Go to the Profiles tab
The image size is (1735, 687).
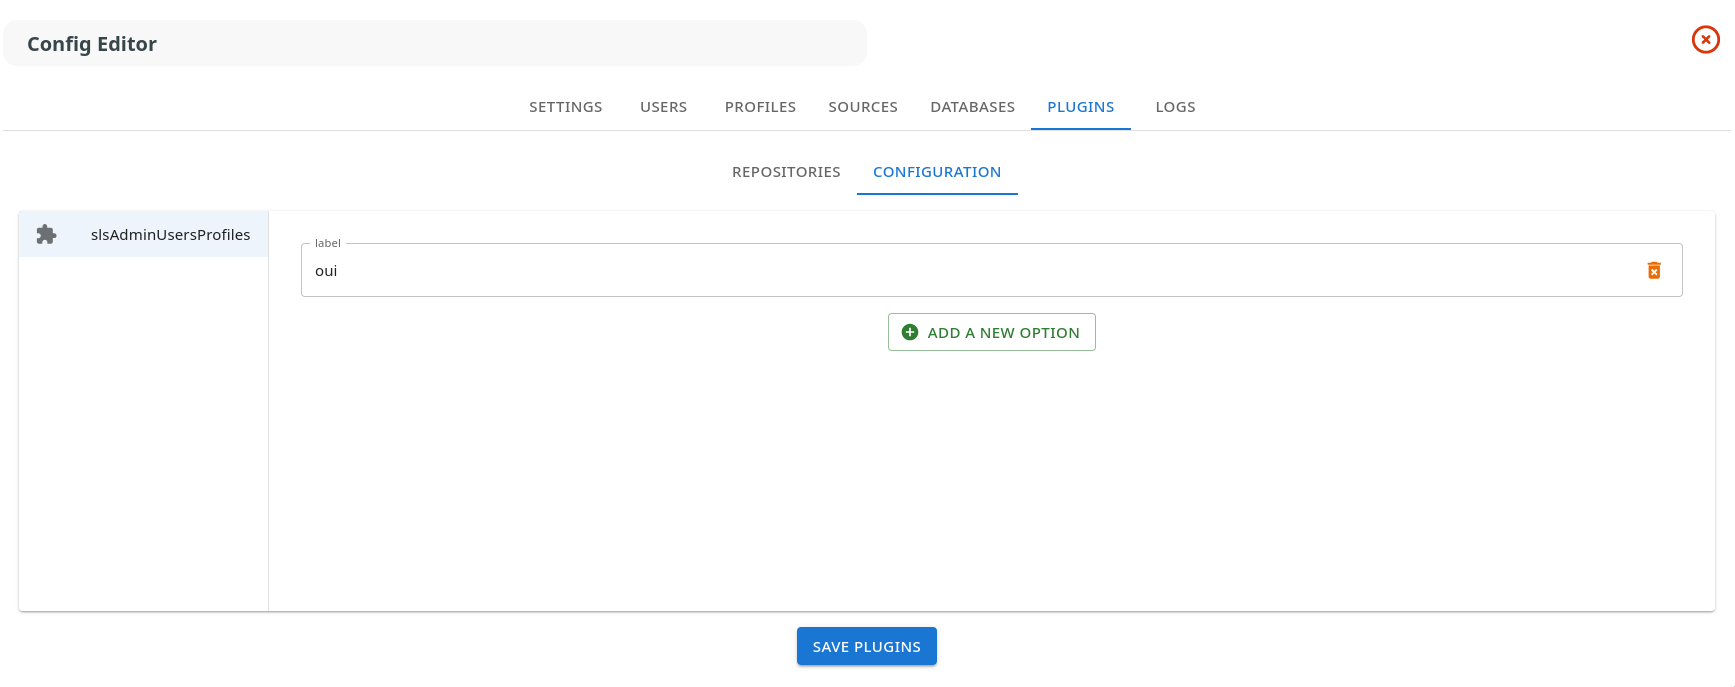click(761, 107)
